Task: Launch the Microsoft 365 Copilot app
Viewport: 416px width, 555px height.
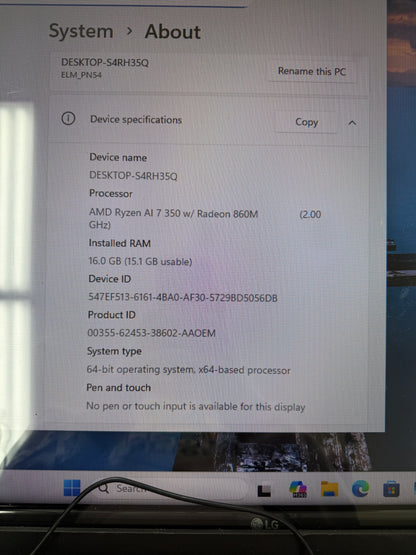Action: (x=298, y=489)
